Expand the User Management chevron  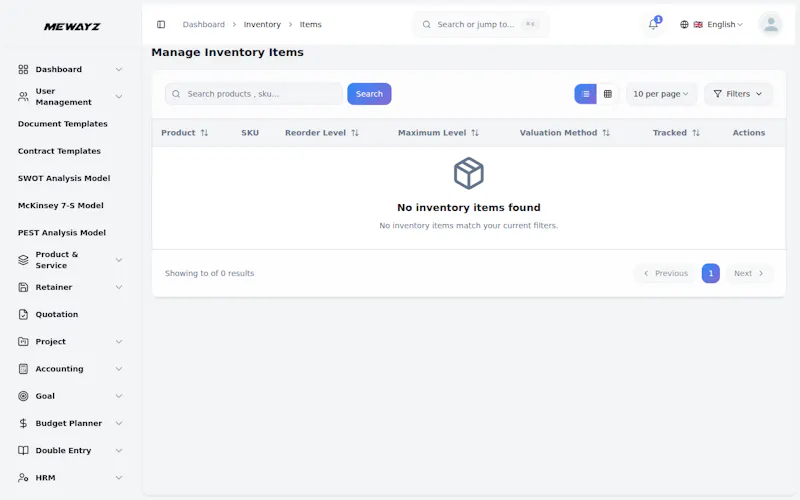tap(118, 96)
